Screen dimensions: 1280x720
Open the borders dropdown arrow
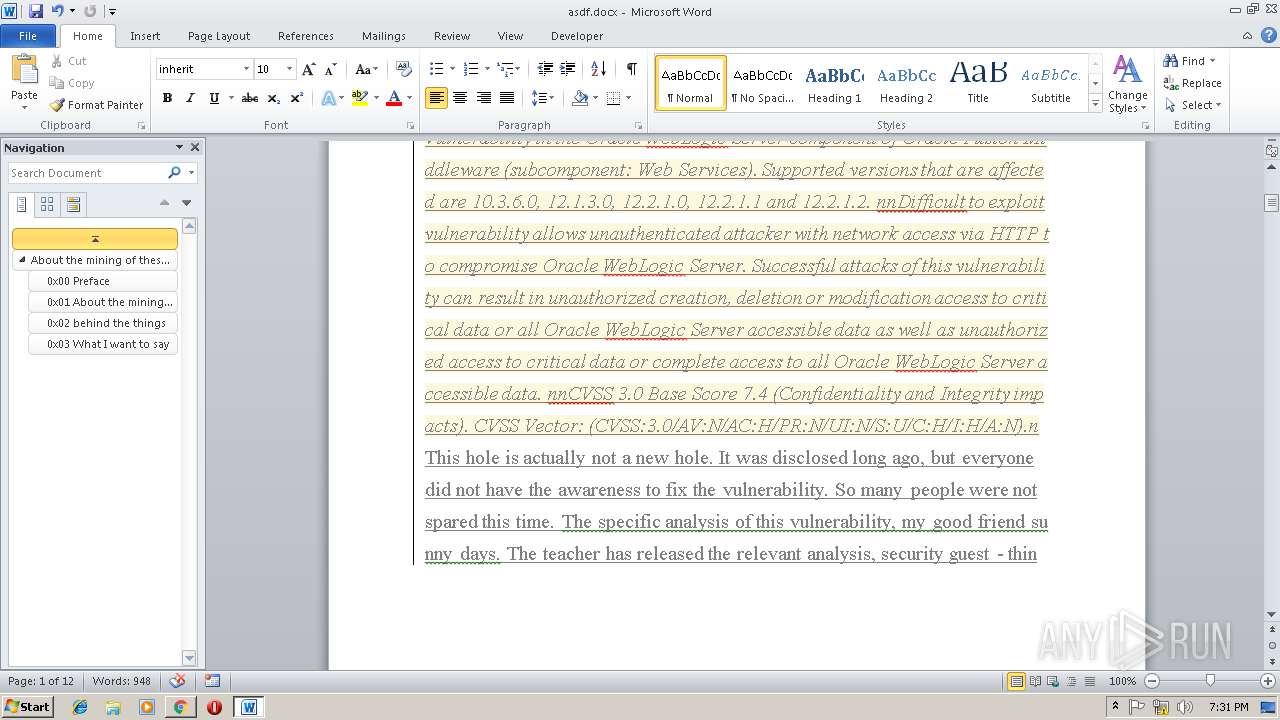point(627,98)
